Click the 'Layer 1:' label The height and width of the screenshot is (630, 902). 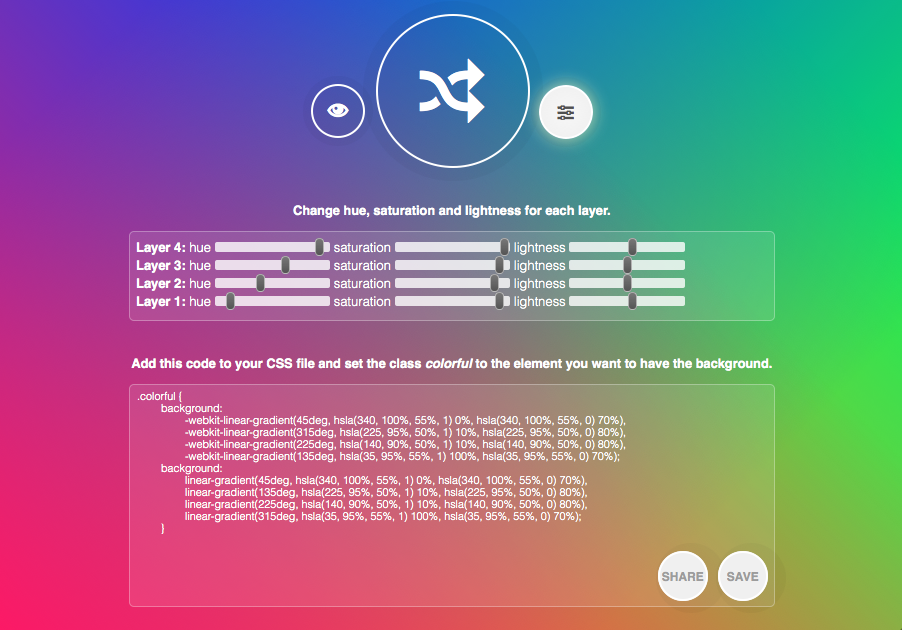pyautogui.click(x=160, y=301)
